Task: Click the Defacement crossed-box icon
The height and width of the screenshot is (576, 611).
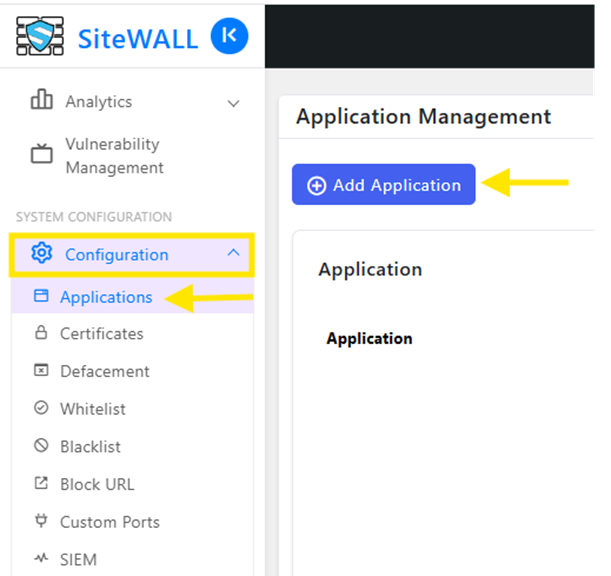Action: (41, 370)
